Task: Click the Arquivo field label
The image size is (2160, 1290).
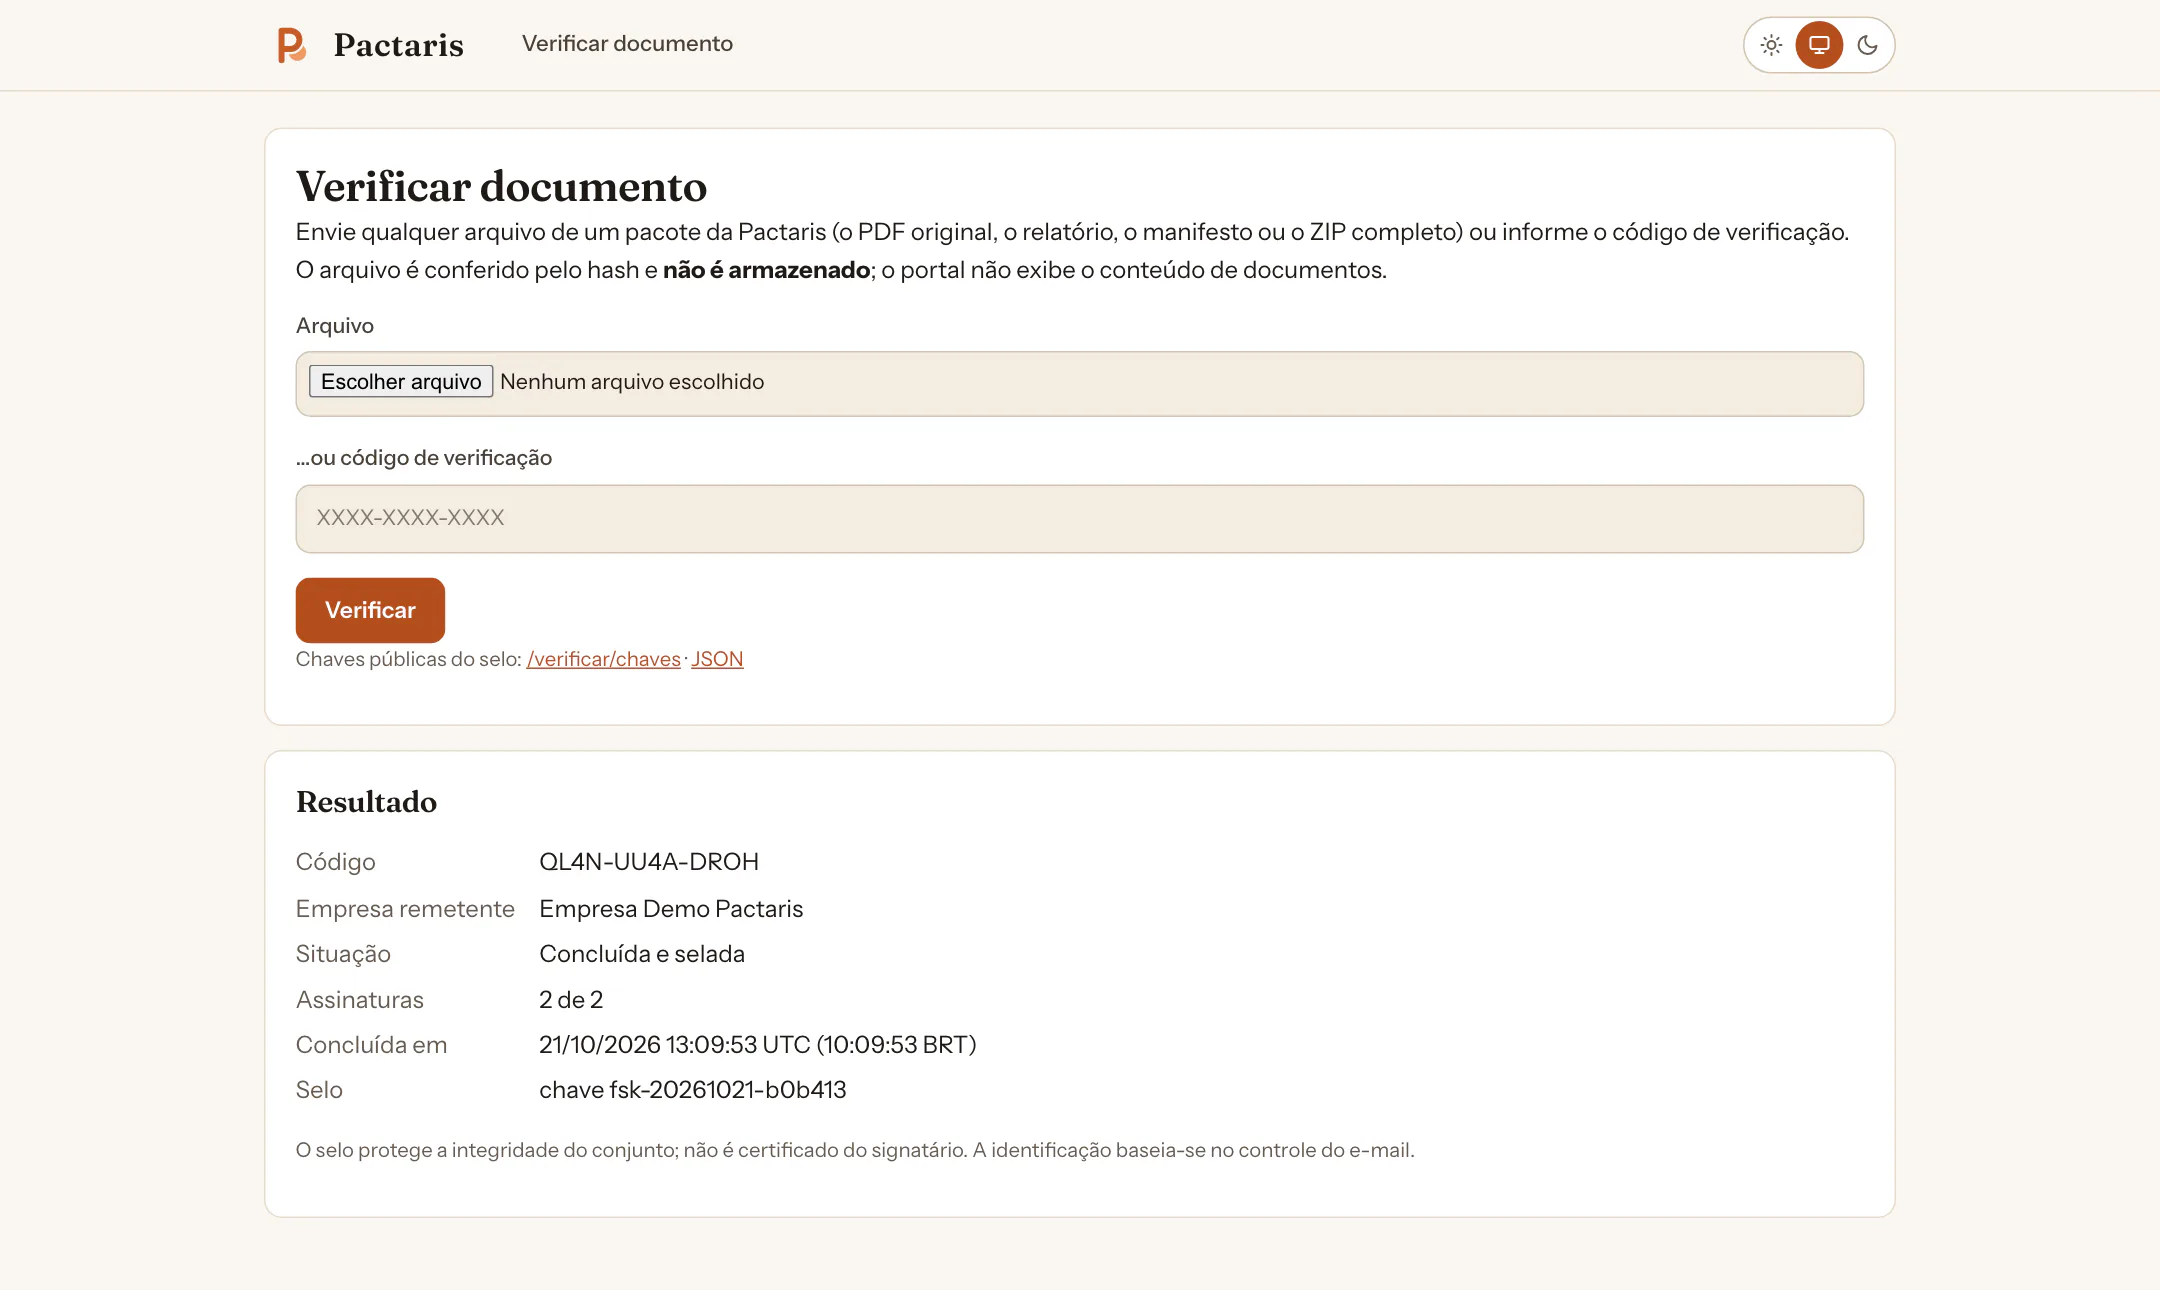Action: pos(335,326)
